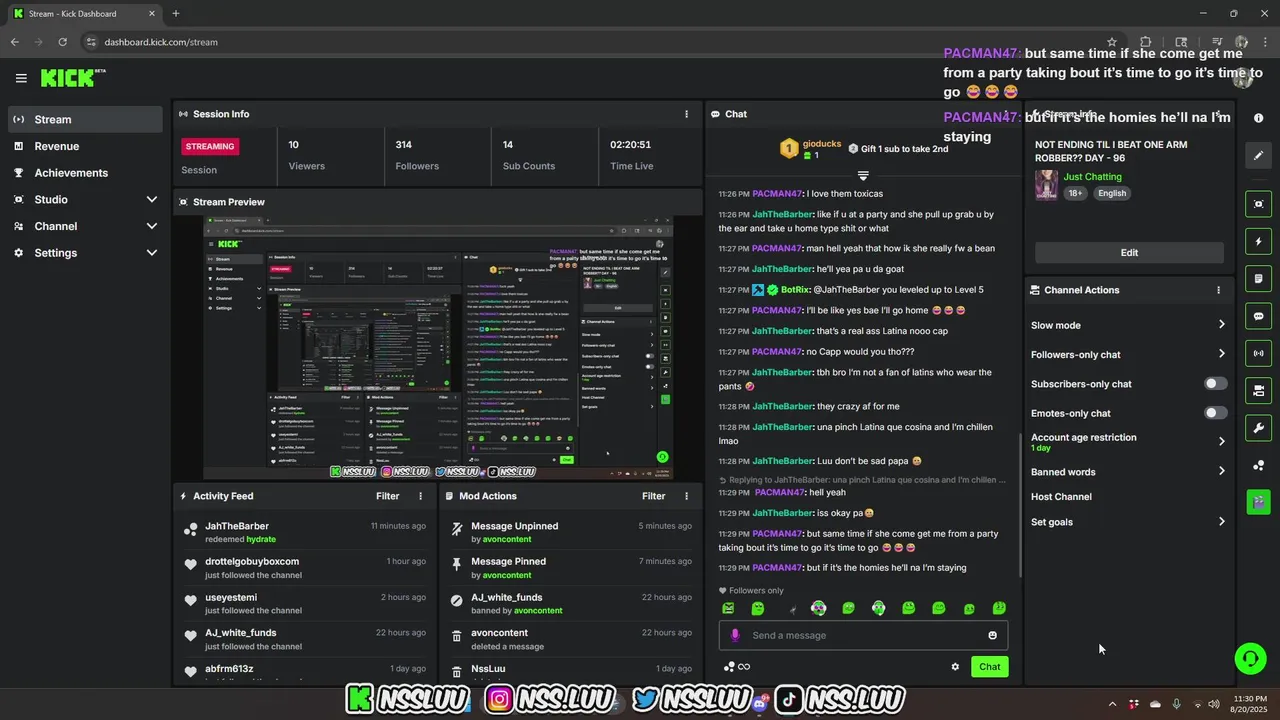Select Host Channel action
This screenshot has height=720, width=1280.
pyautogui.click(x=1061, y=497)
